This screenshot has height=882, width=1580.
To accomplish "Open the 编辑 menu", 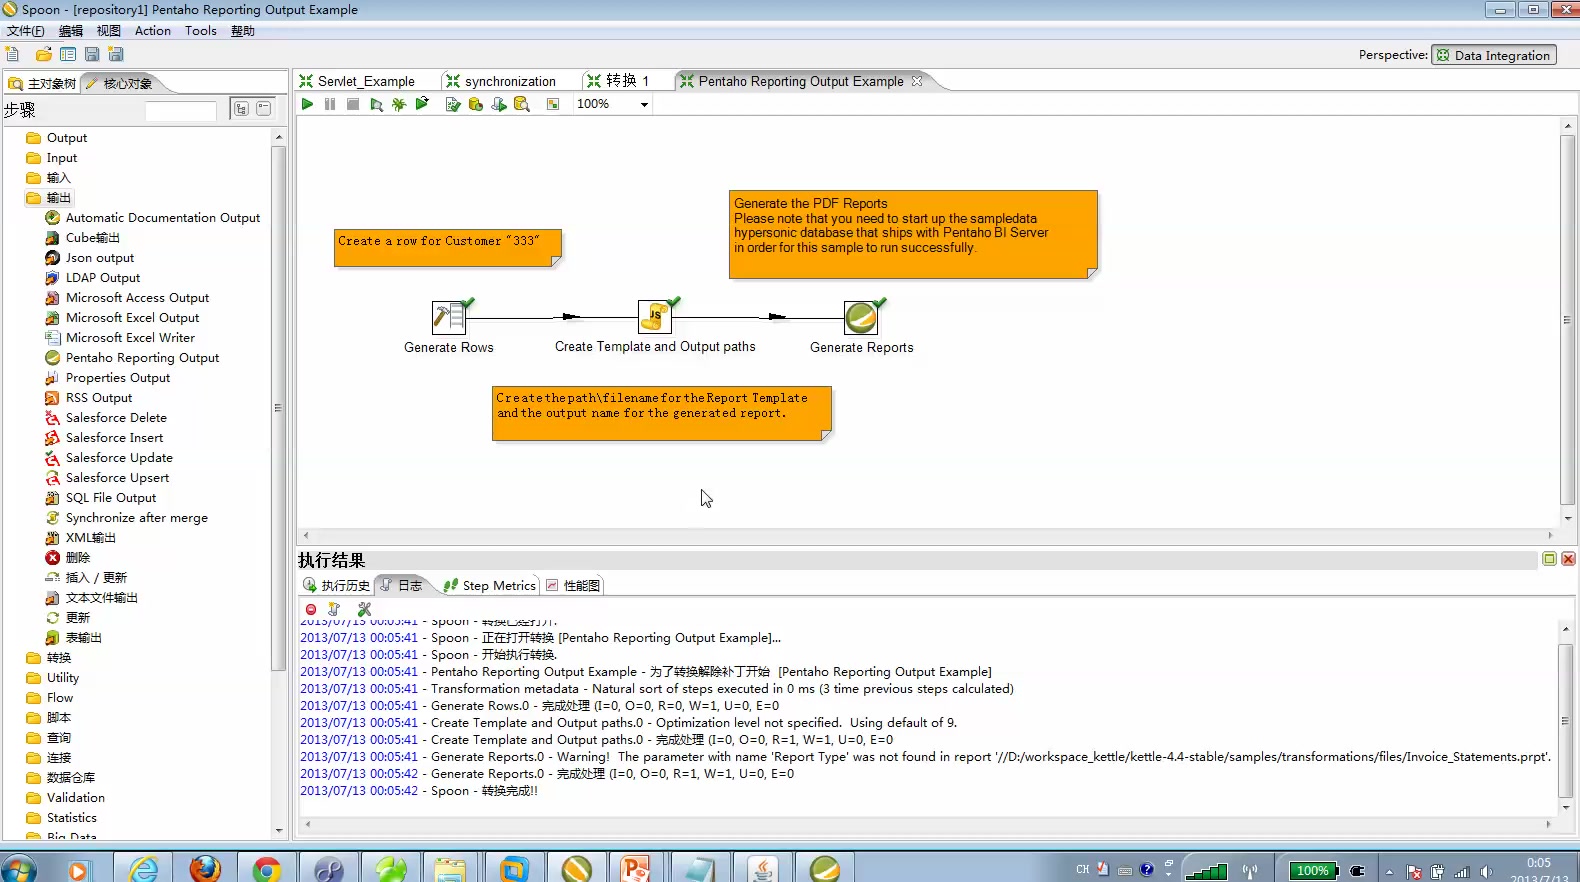I will (x=70, y=31).
